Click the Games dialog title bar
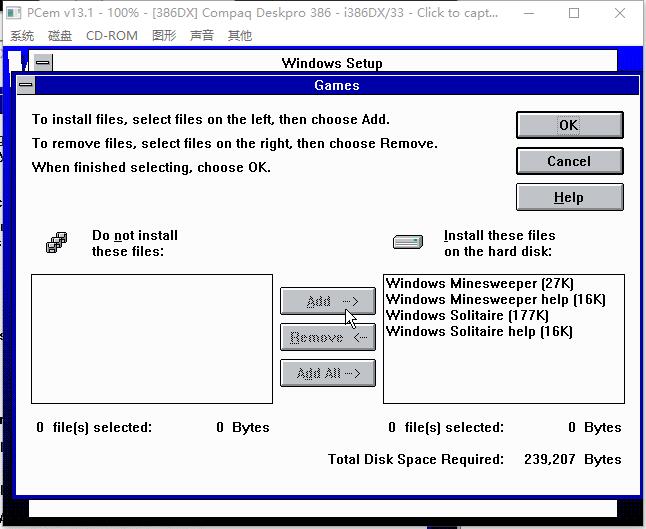Screen dimensions: 646x529 337,85
